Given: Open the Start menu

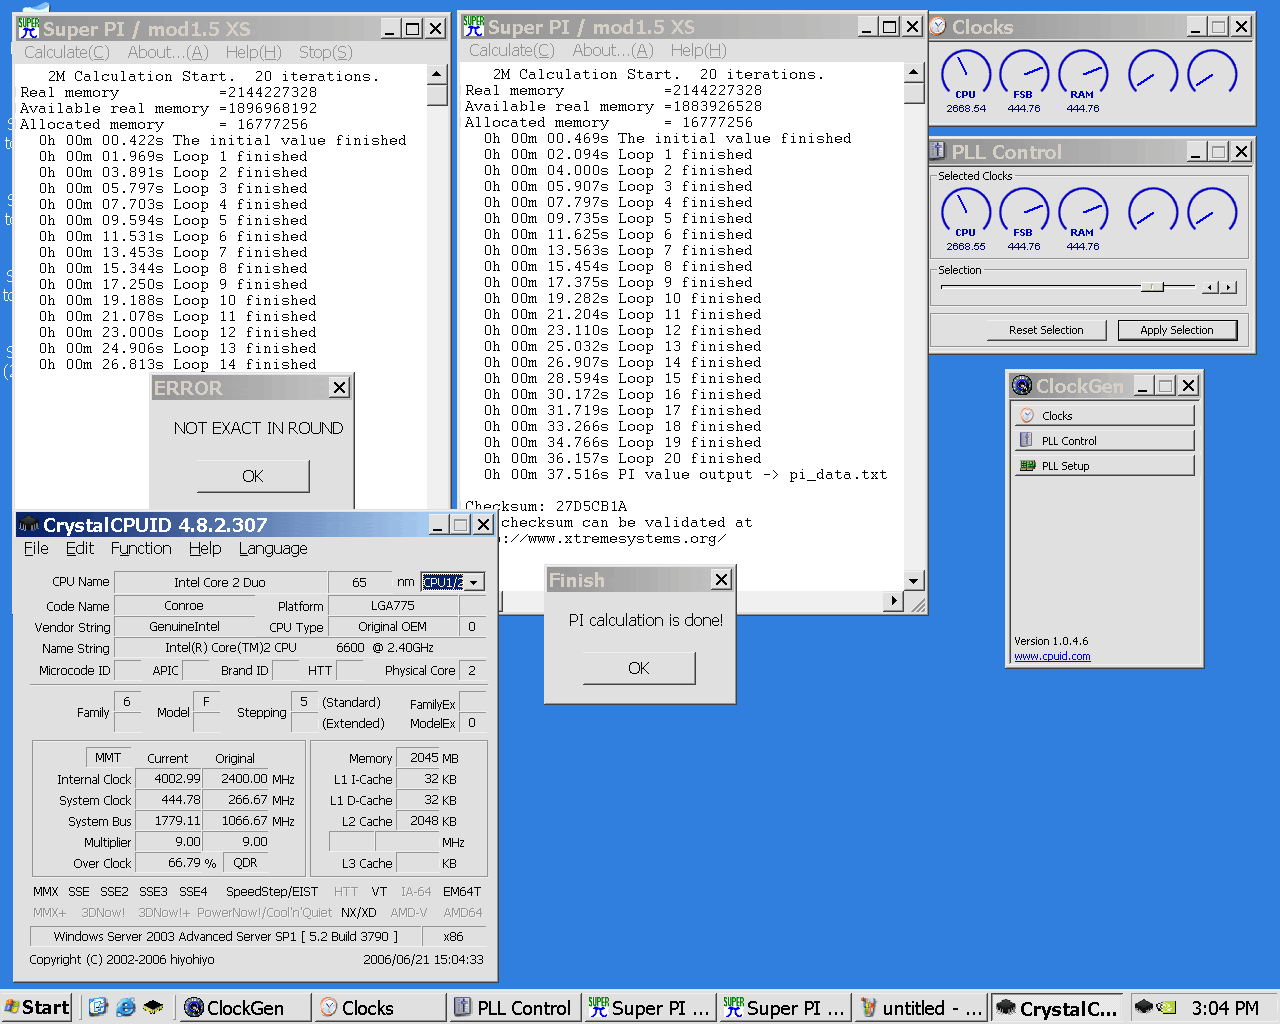Looking at the screenshot, I should pos(37,1007).
